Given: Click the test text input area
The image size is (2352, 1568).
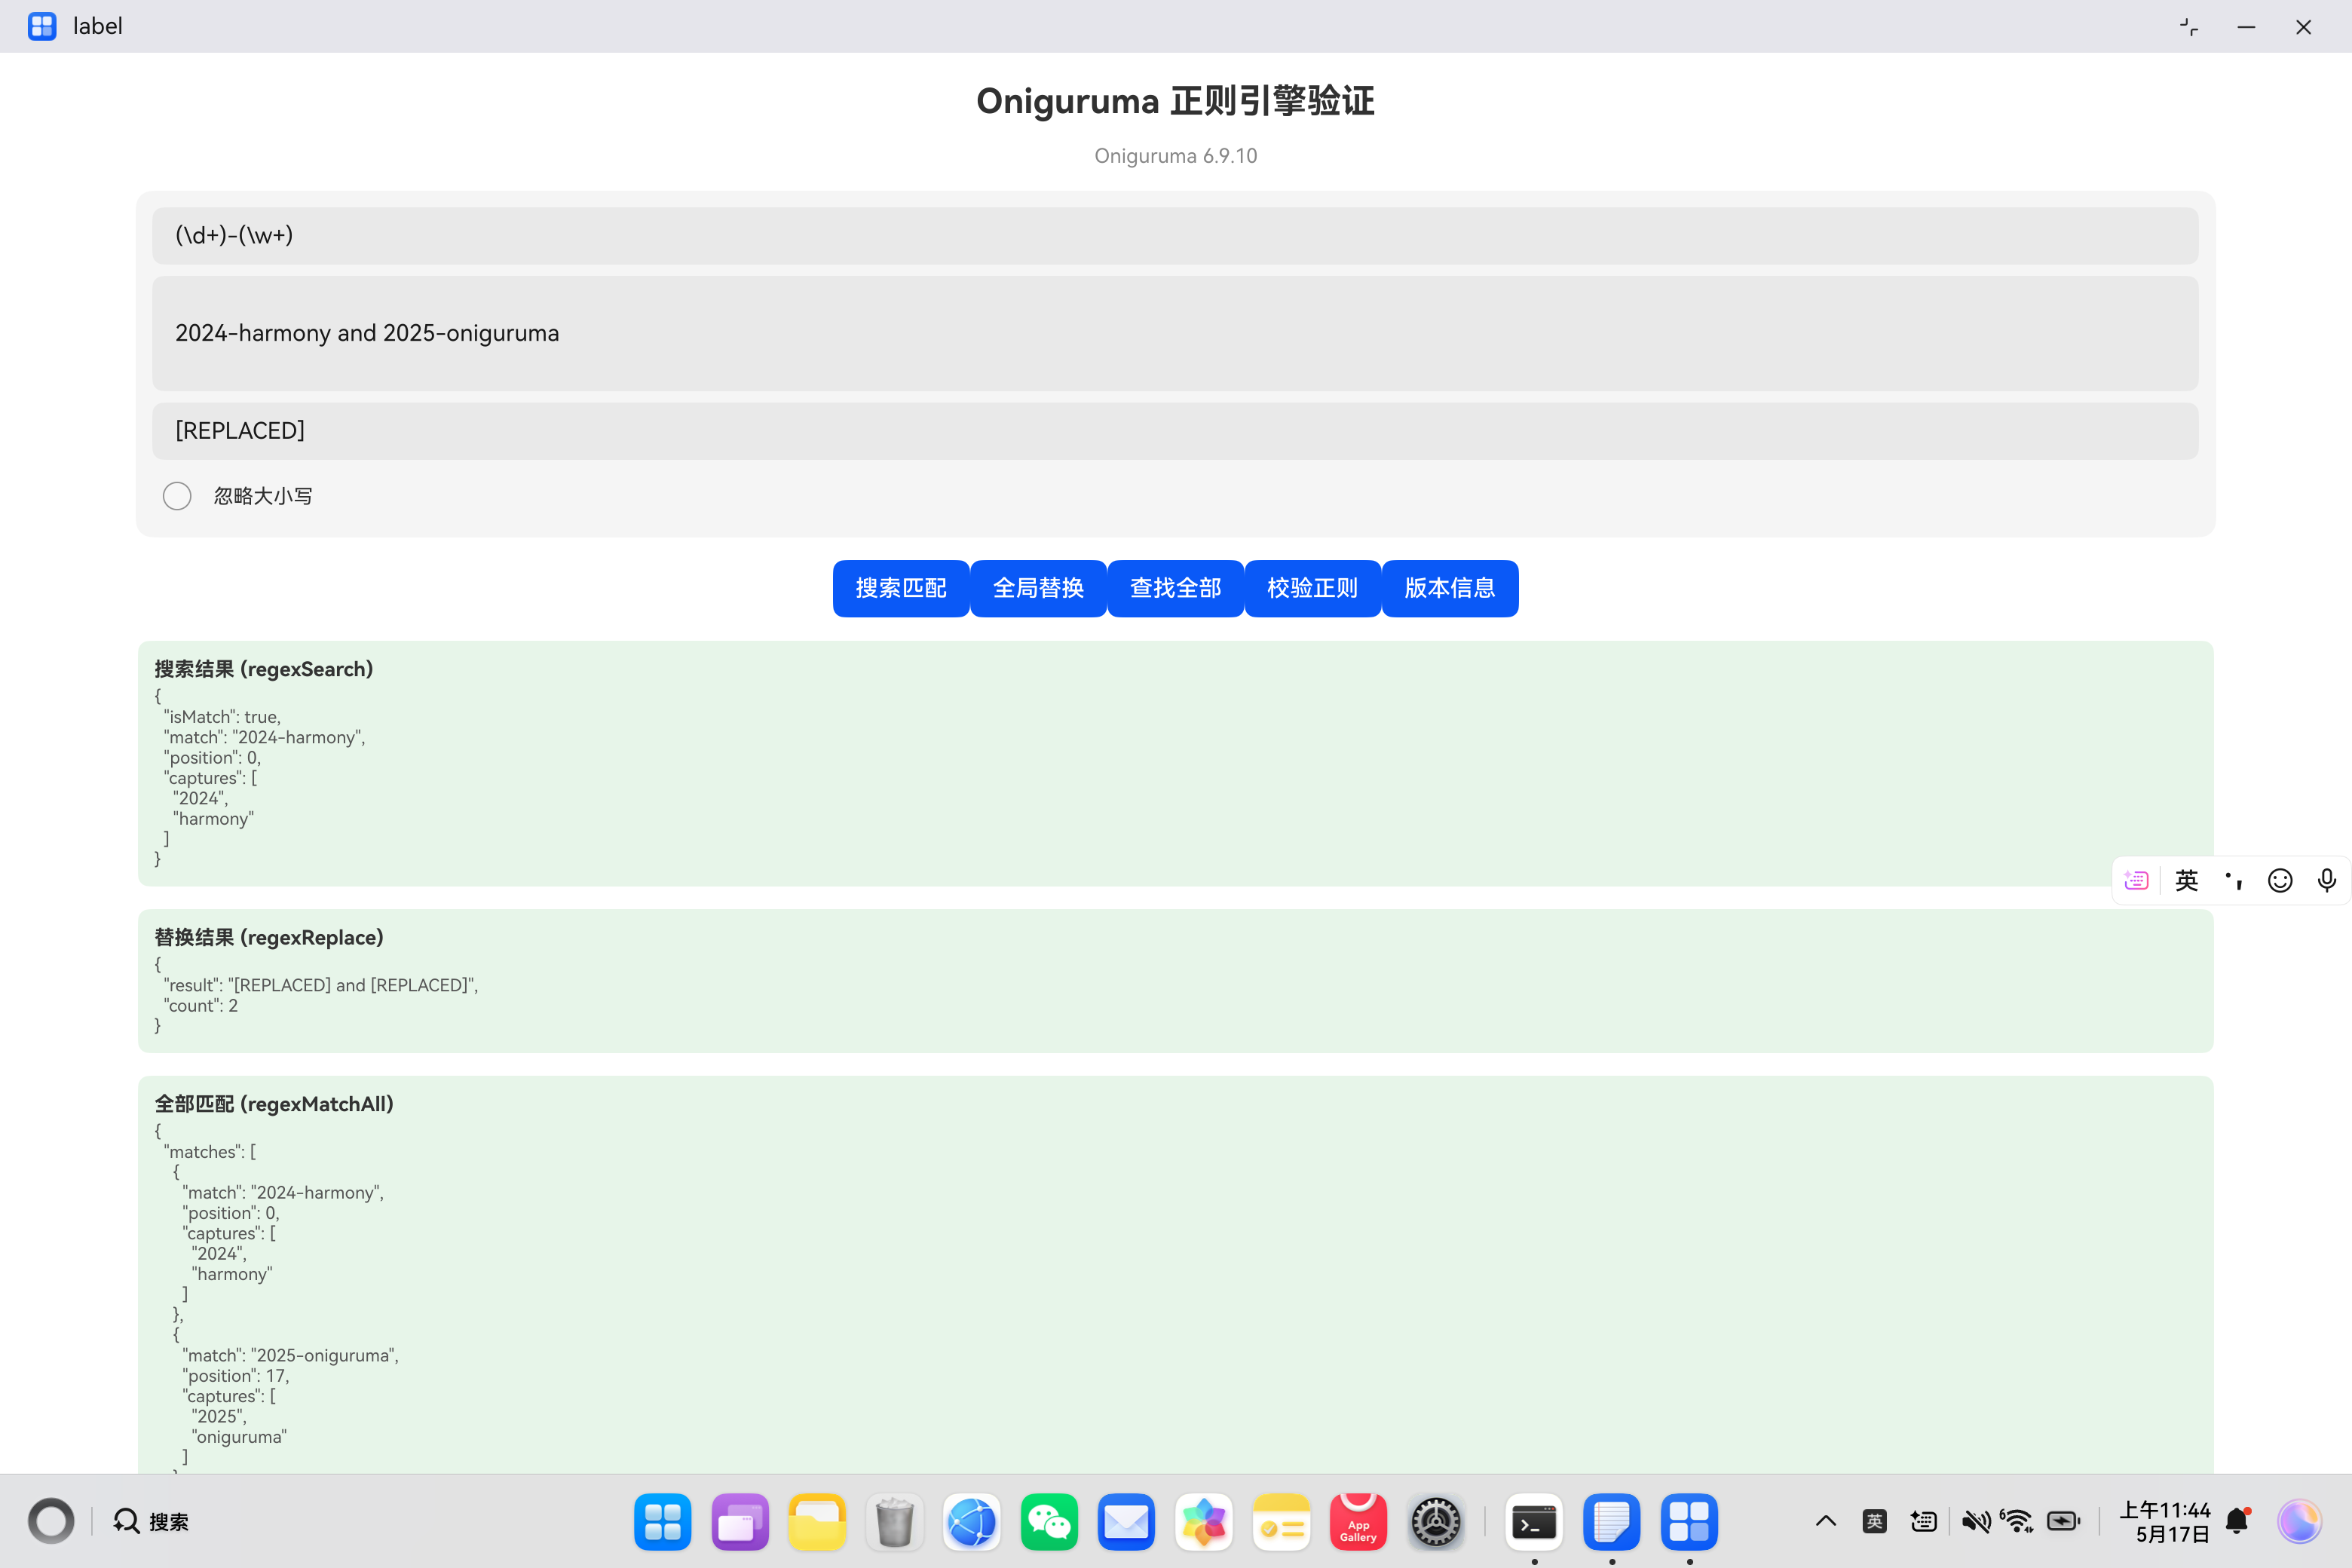Looking at the screenshot, I should [1175, 333].
